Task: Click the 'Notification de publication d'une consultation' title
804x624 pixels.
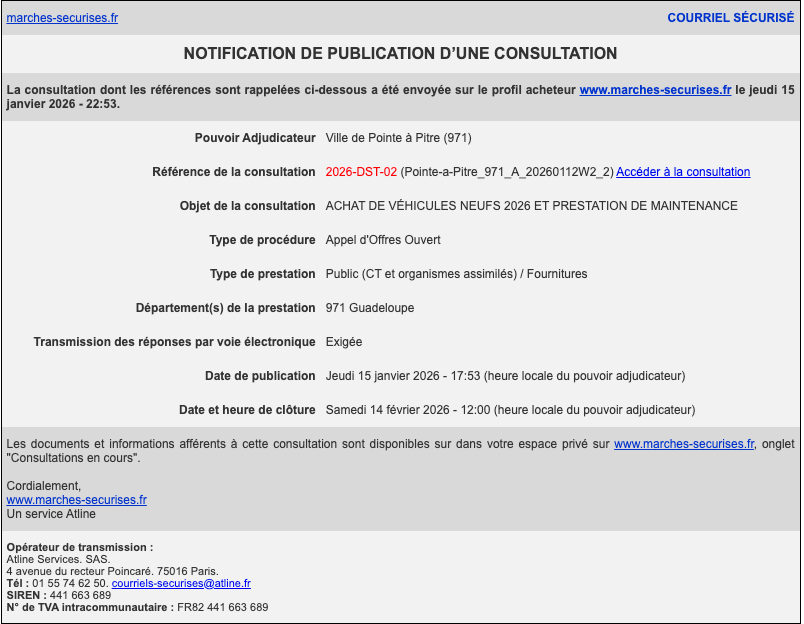Action: [400, 53]
